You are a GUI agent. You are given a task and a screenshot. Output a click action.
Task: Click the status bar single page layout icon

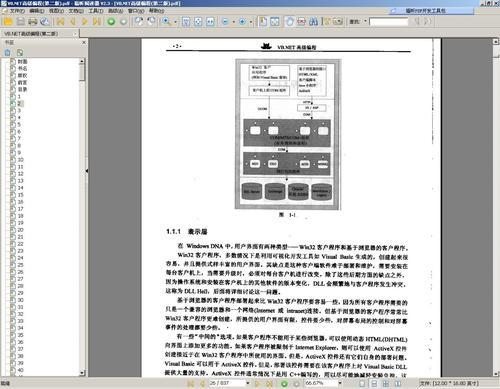362,384
